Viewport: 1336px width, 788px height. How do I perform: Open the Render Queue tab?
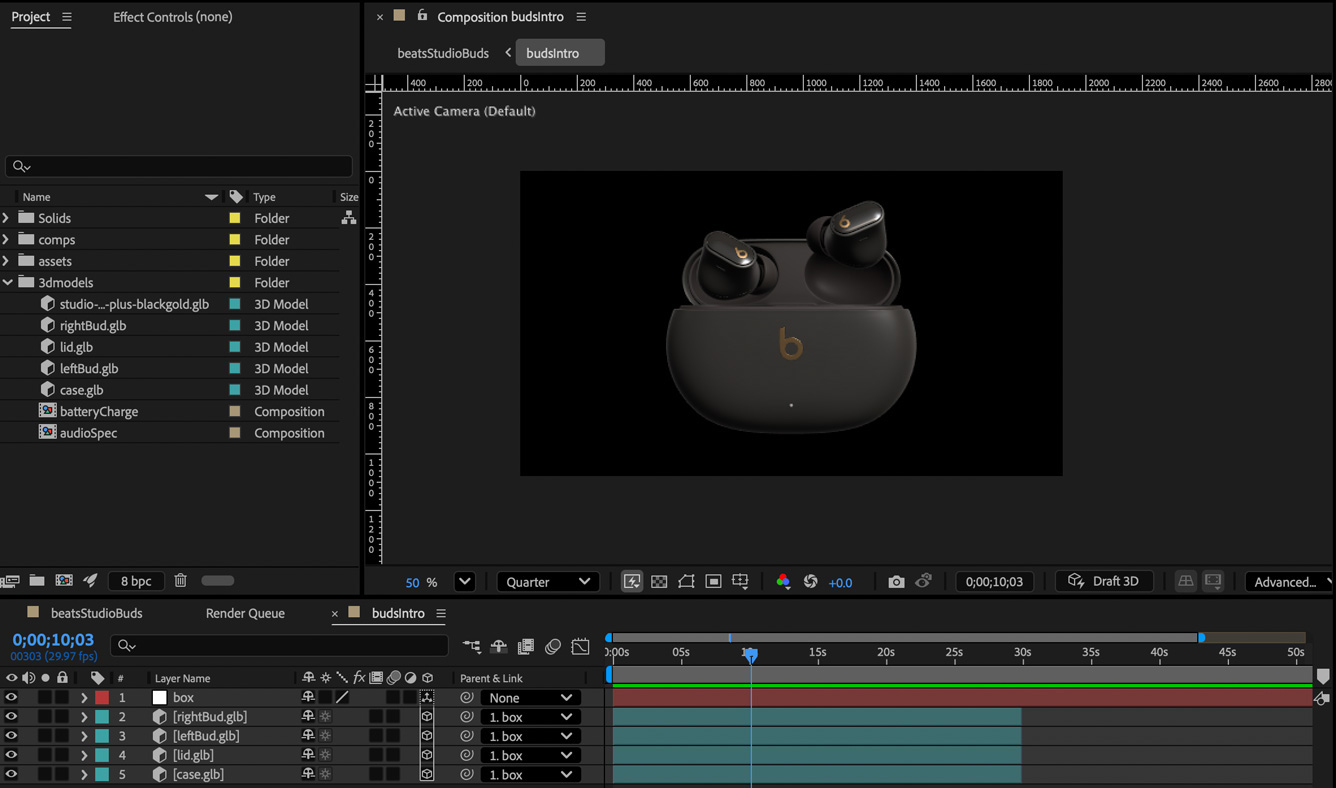pyautogui.click(x=245, y=613)
